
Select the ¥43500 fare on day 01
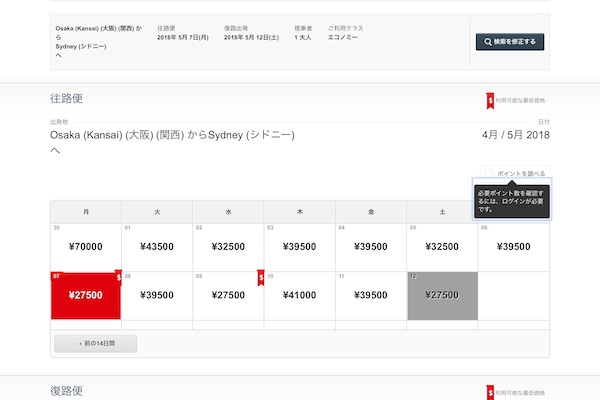click(x=157, y=247)
